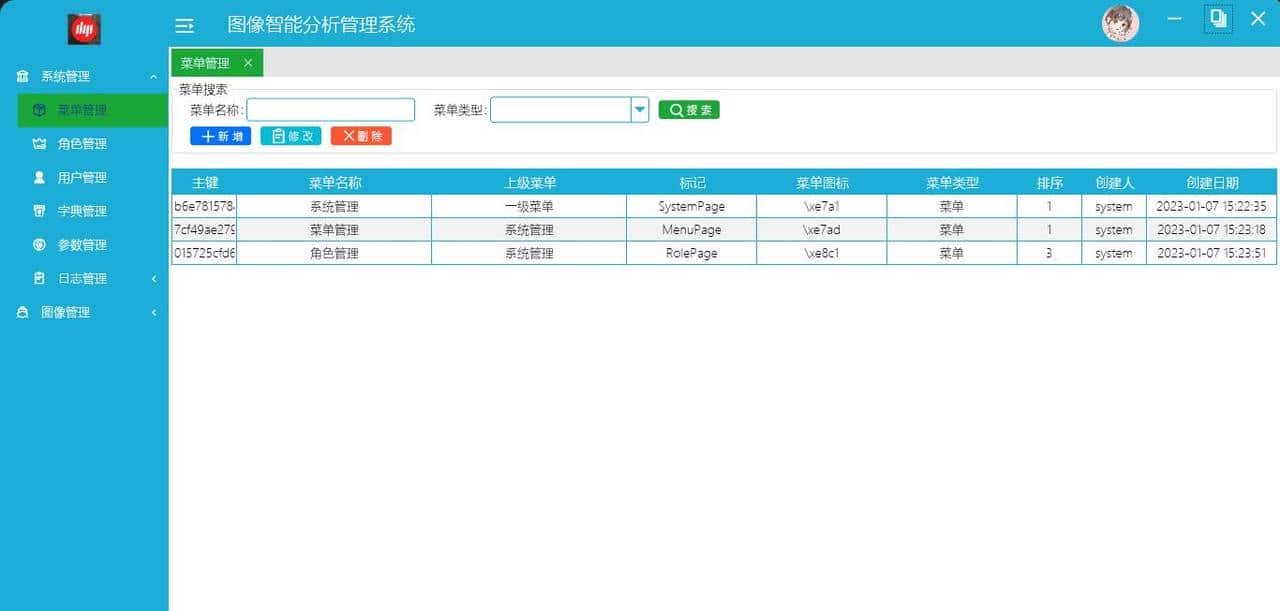Click the 参数管理 globe icon
The width and height of the screenshot is (1280, 611).
click(39, 245)
